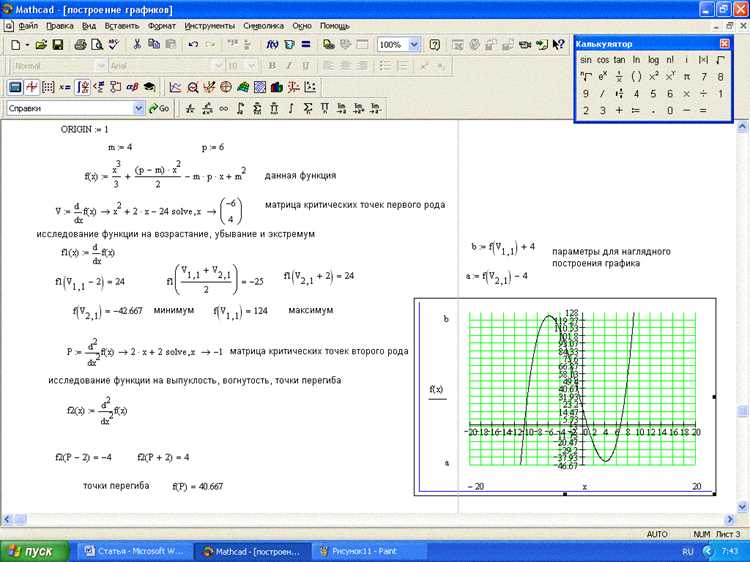
Task: Copy the selection using the Copy icon
Action: click(154, 44)
